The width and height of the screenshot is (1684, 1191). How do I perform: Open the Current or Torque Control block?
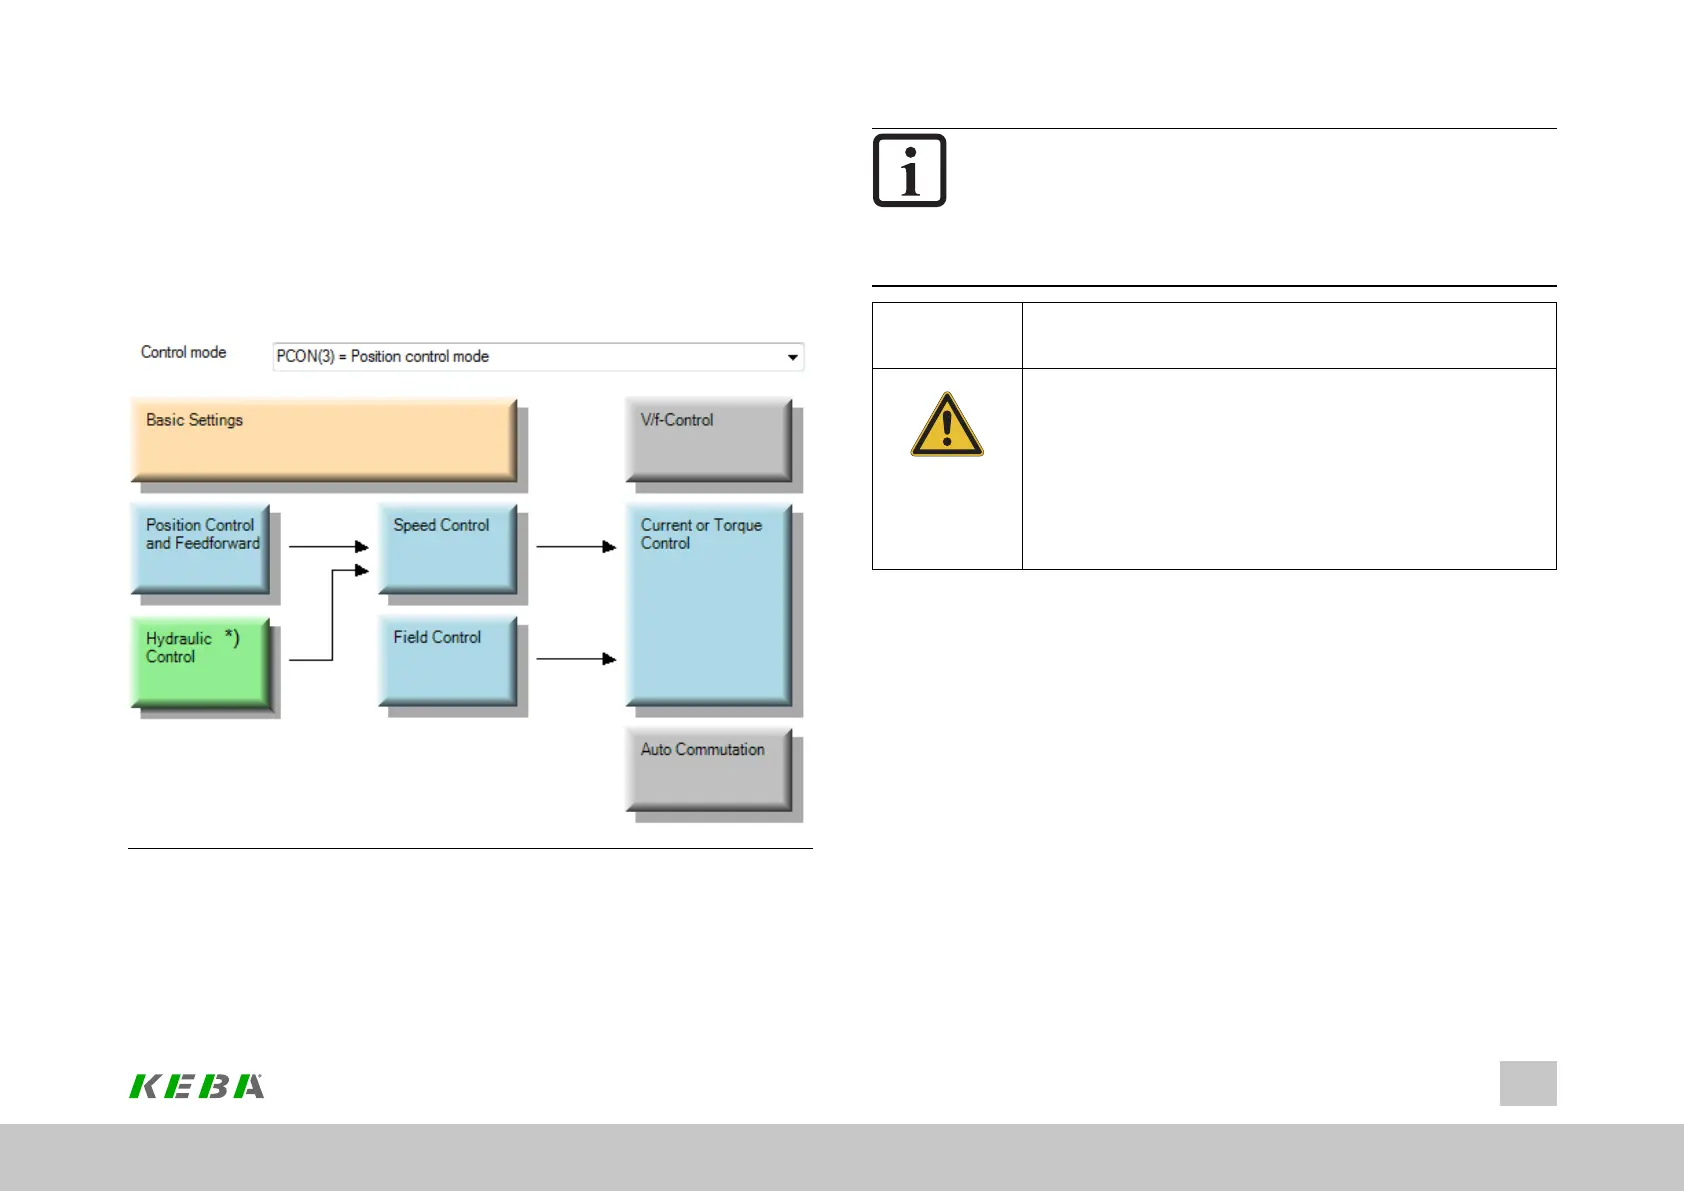click(709, 605)
